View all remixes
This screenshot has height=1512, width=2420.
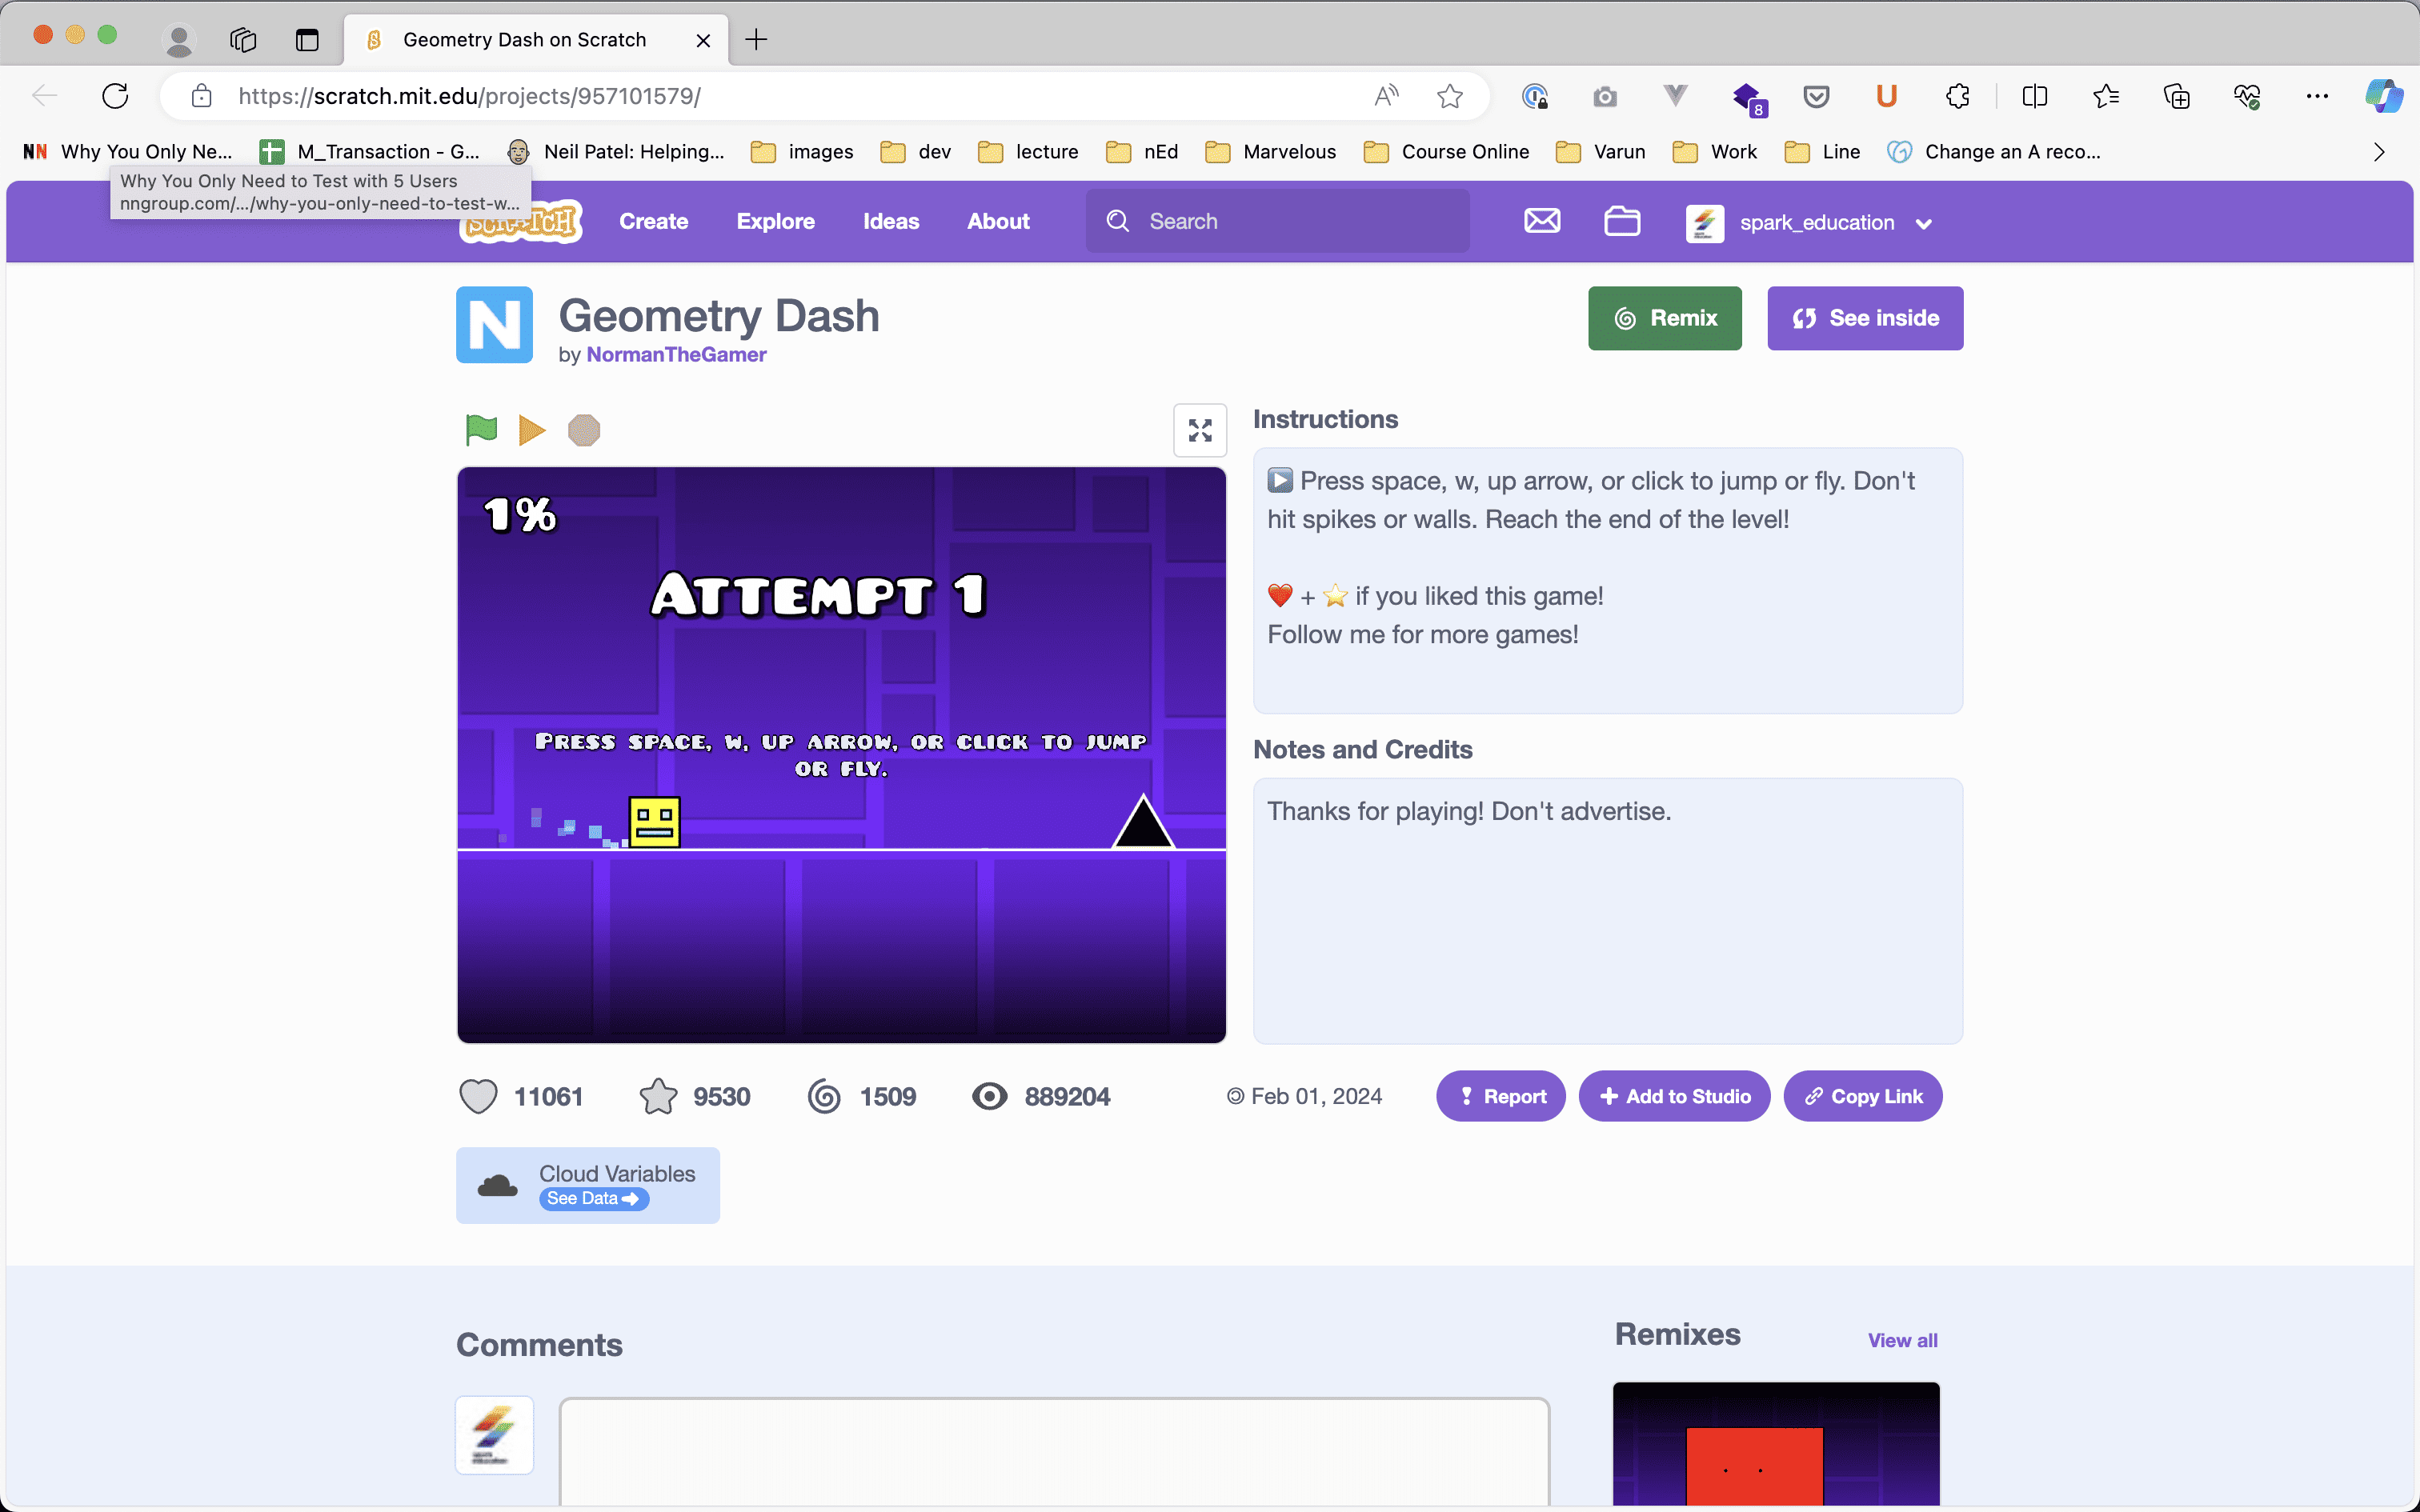tap(1902, 1340)
